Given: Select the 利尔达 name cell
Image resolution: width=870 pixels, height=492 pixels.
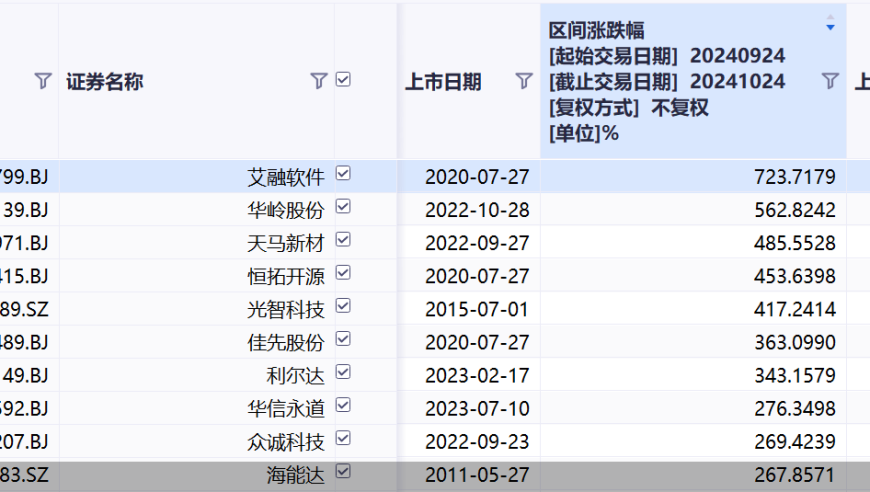Looking at the screenshot, I should coord(197,376).
